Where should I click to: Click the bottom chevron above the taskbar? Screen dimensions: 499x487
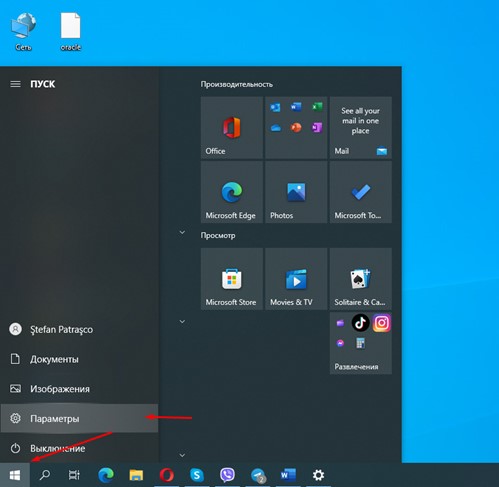click(x=182, y=455)
